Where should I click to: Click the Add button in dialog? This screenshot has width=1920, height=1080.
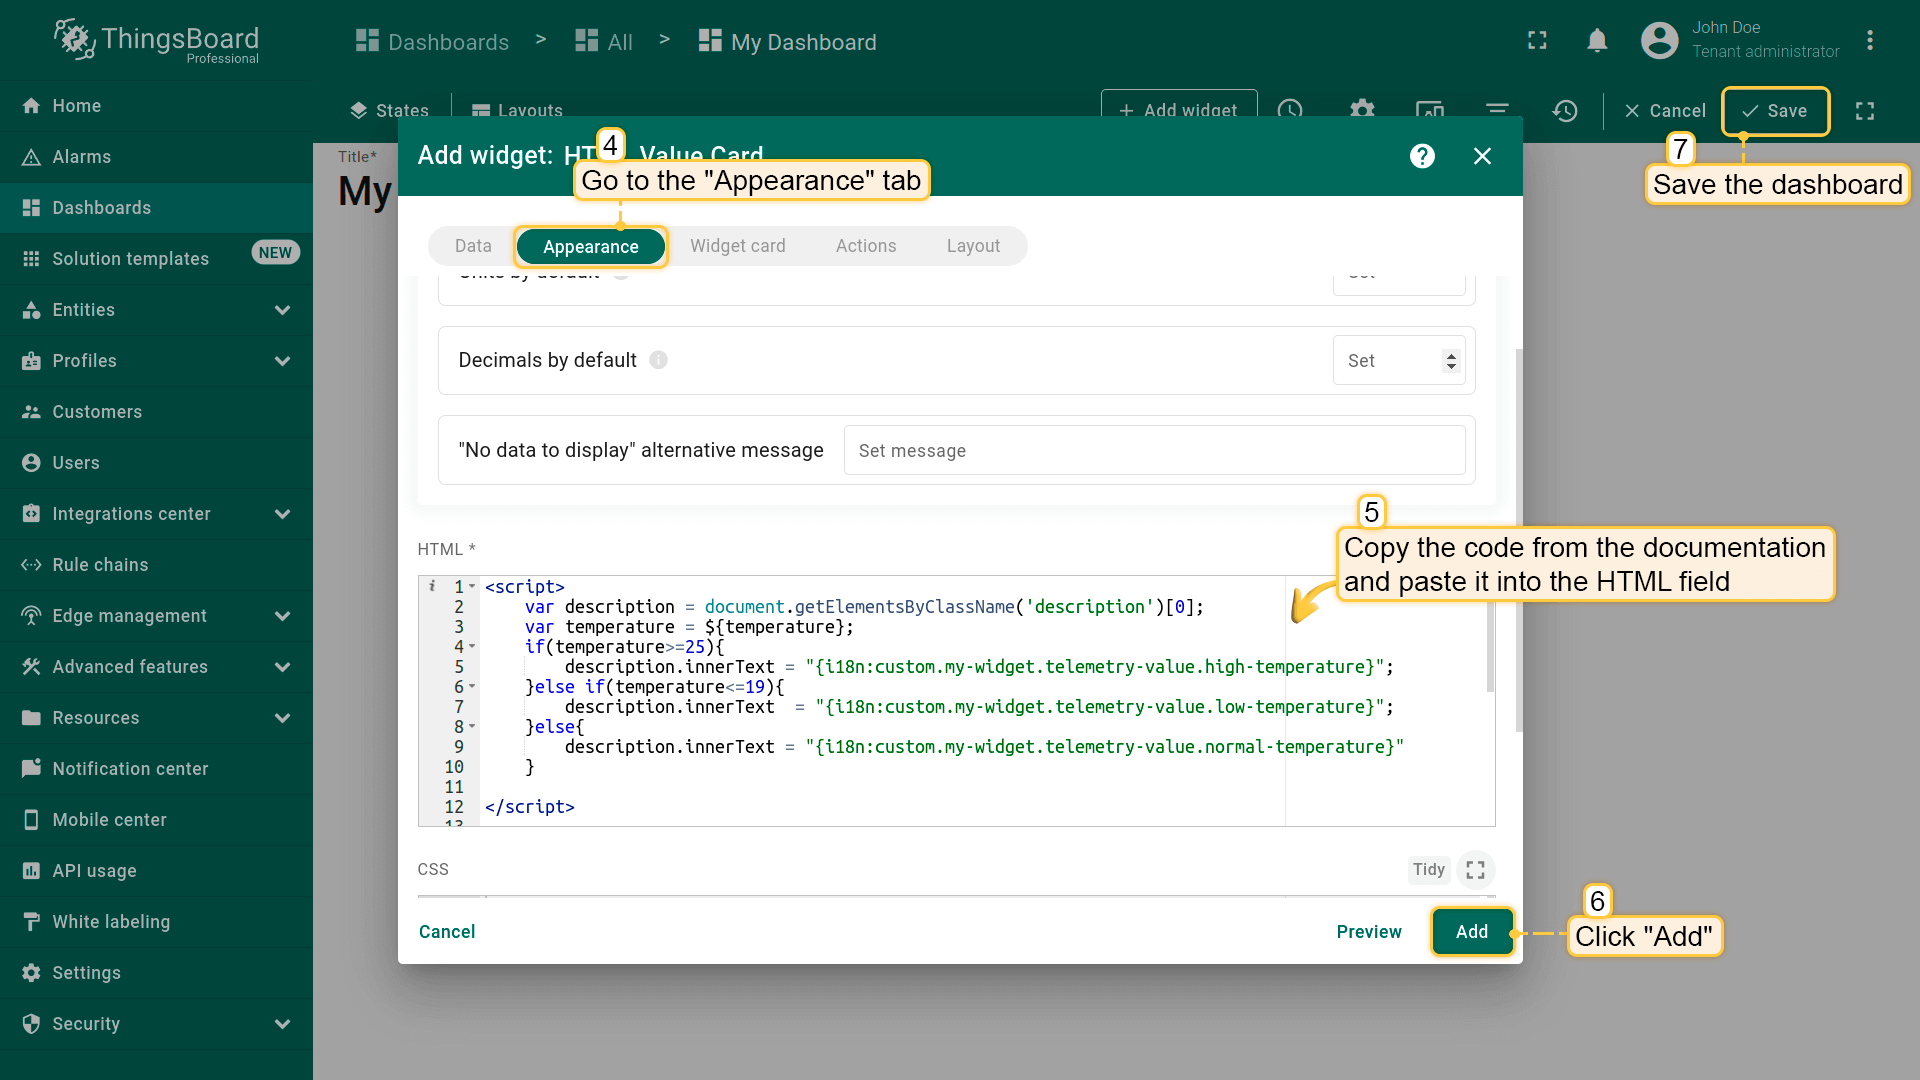pos(1471,931)
